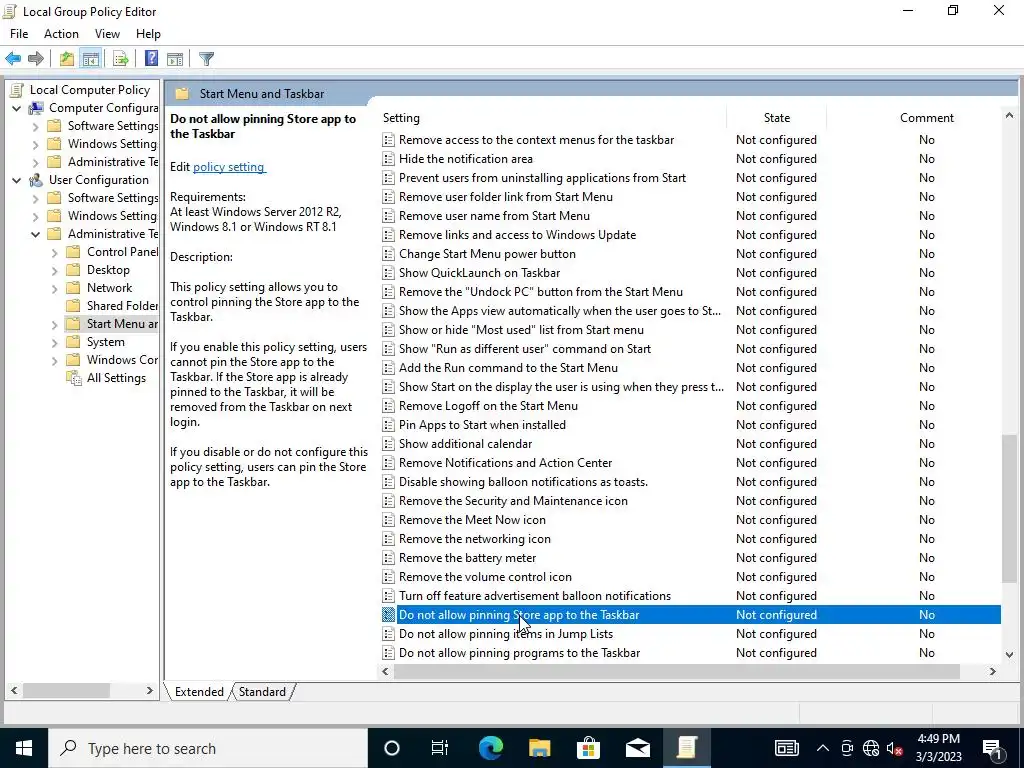
Task: Open the View menu
Action: (x=107, y=34)
